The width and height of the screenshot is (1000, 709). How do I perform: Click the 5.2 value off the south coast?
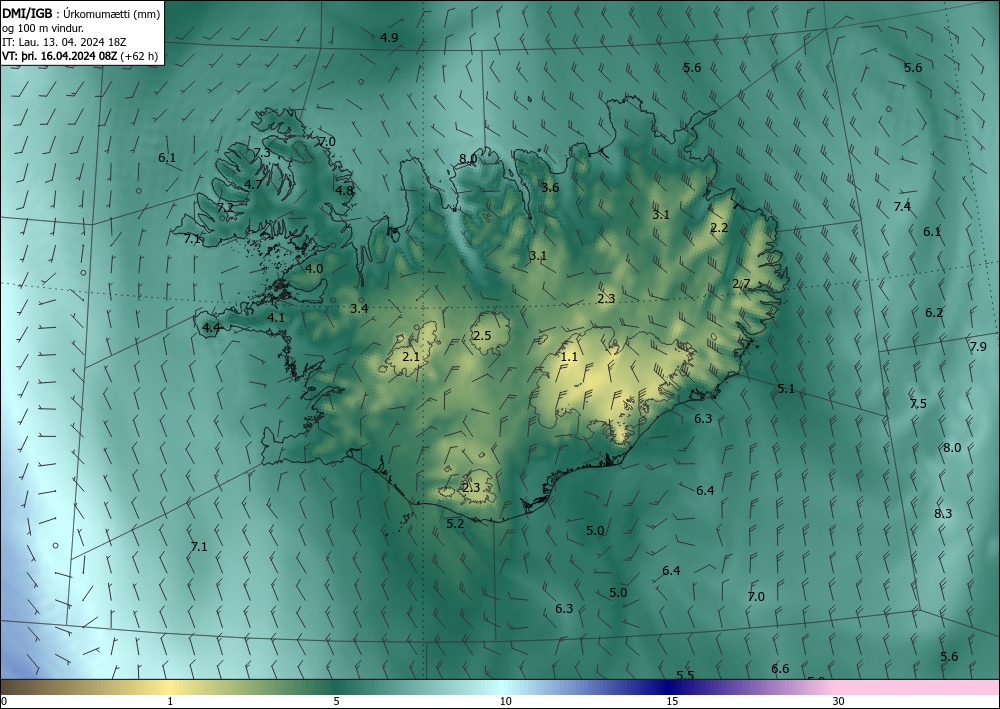pos(455,523)
